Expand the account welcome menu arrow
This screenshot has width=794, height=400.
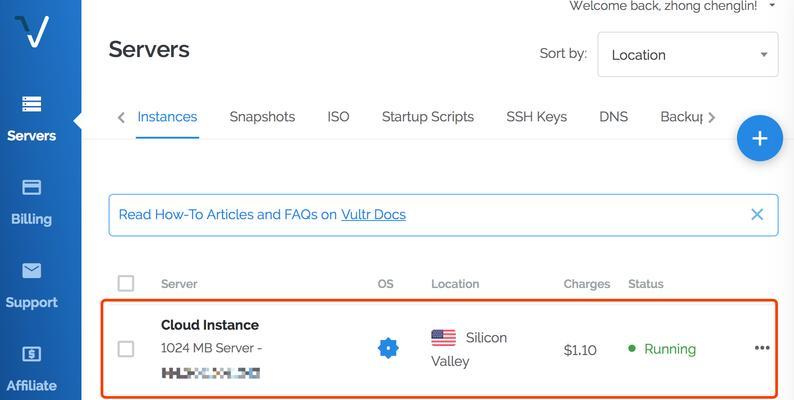pyautogui.click(x=772, y=6)
